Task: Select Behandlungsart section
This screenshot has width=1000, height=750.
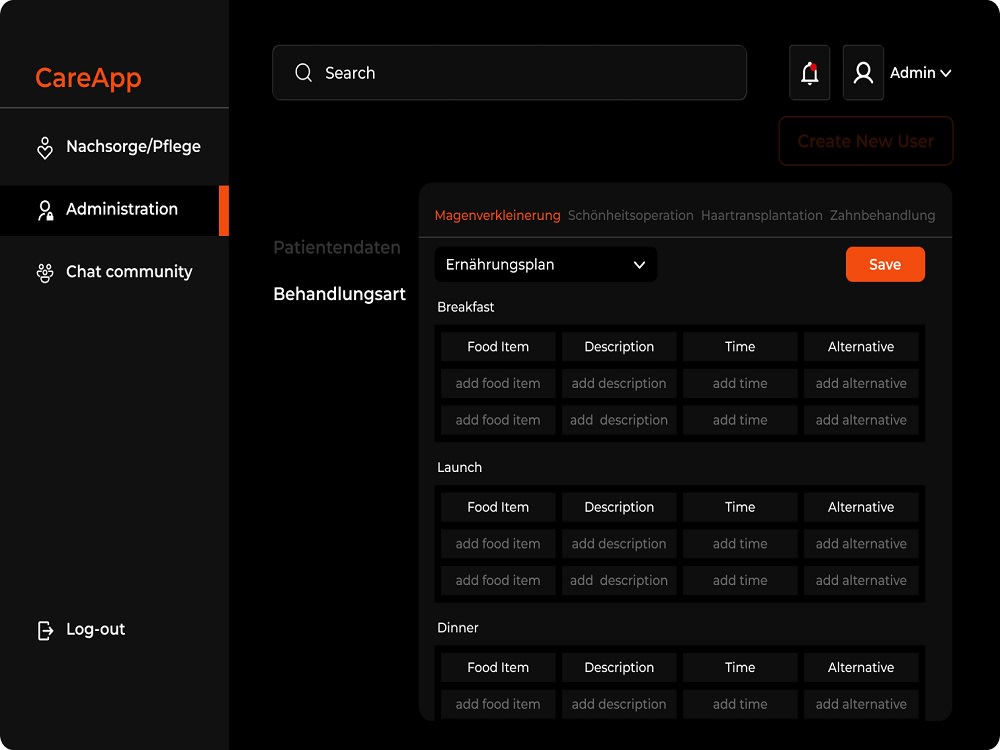Action: [339, 294]
